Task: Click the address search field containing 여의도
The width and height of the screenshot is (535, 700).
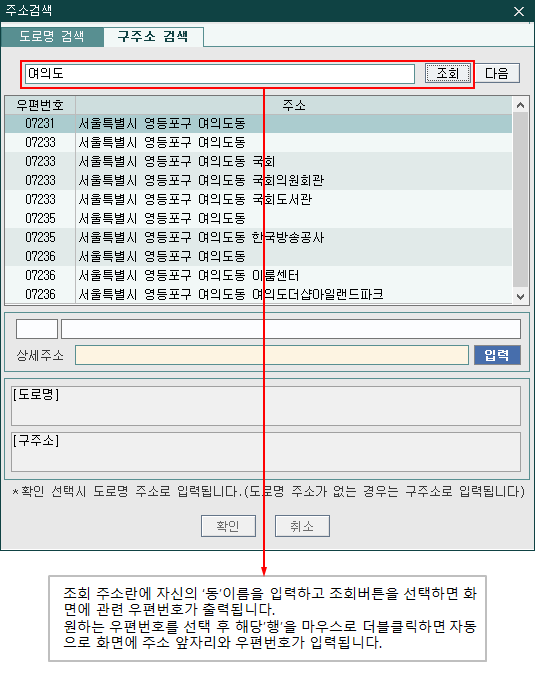Action: 220,74
